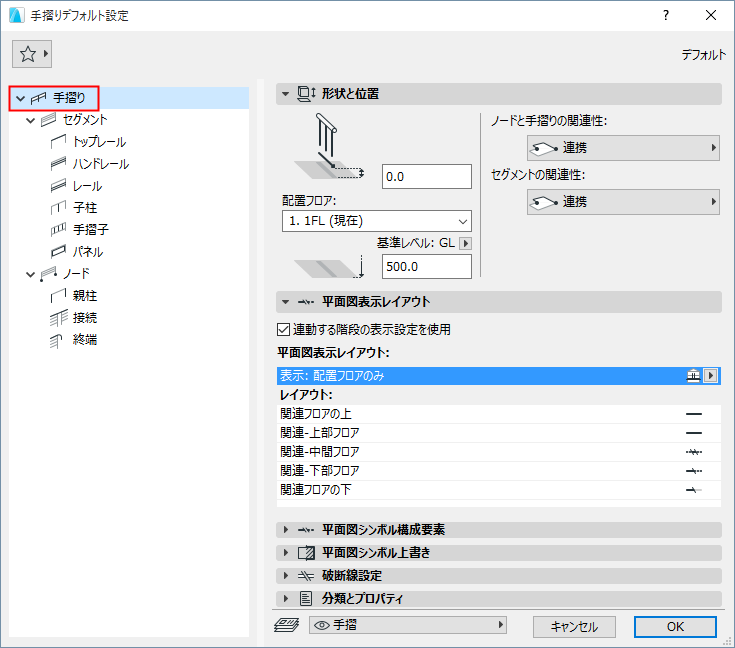Image resolution: width=735 pixels, height=648 pixels.
Task: Open the ノードと手摺りの関連性 連携 dropdown
Action: (623, 148)
